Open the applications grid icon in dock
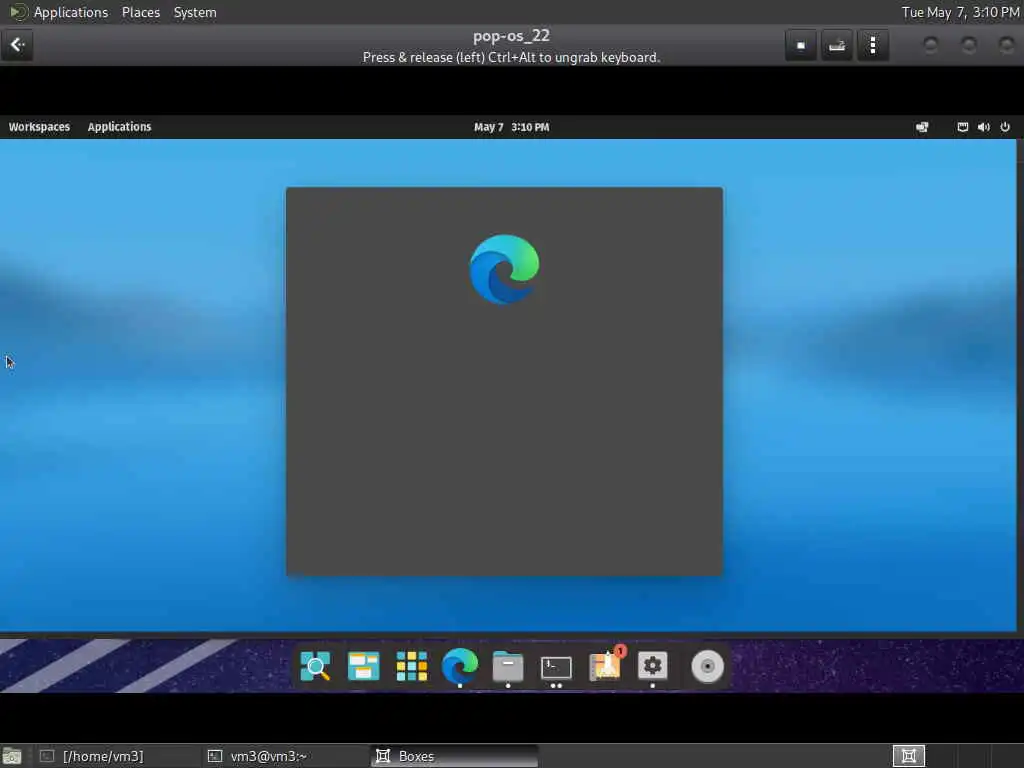 tap(411, 666)
